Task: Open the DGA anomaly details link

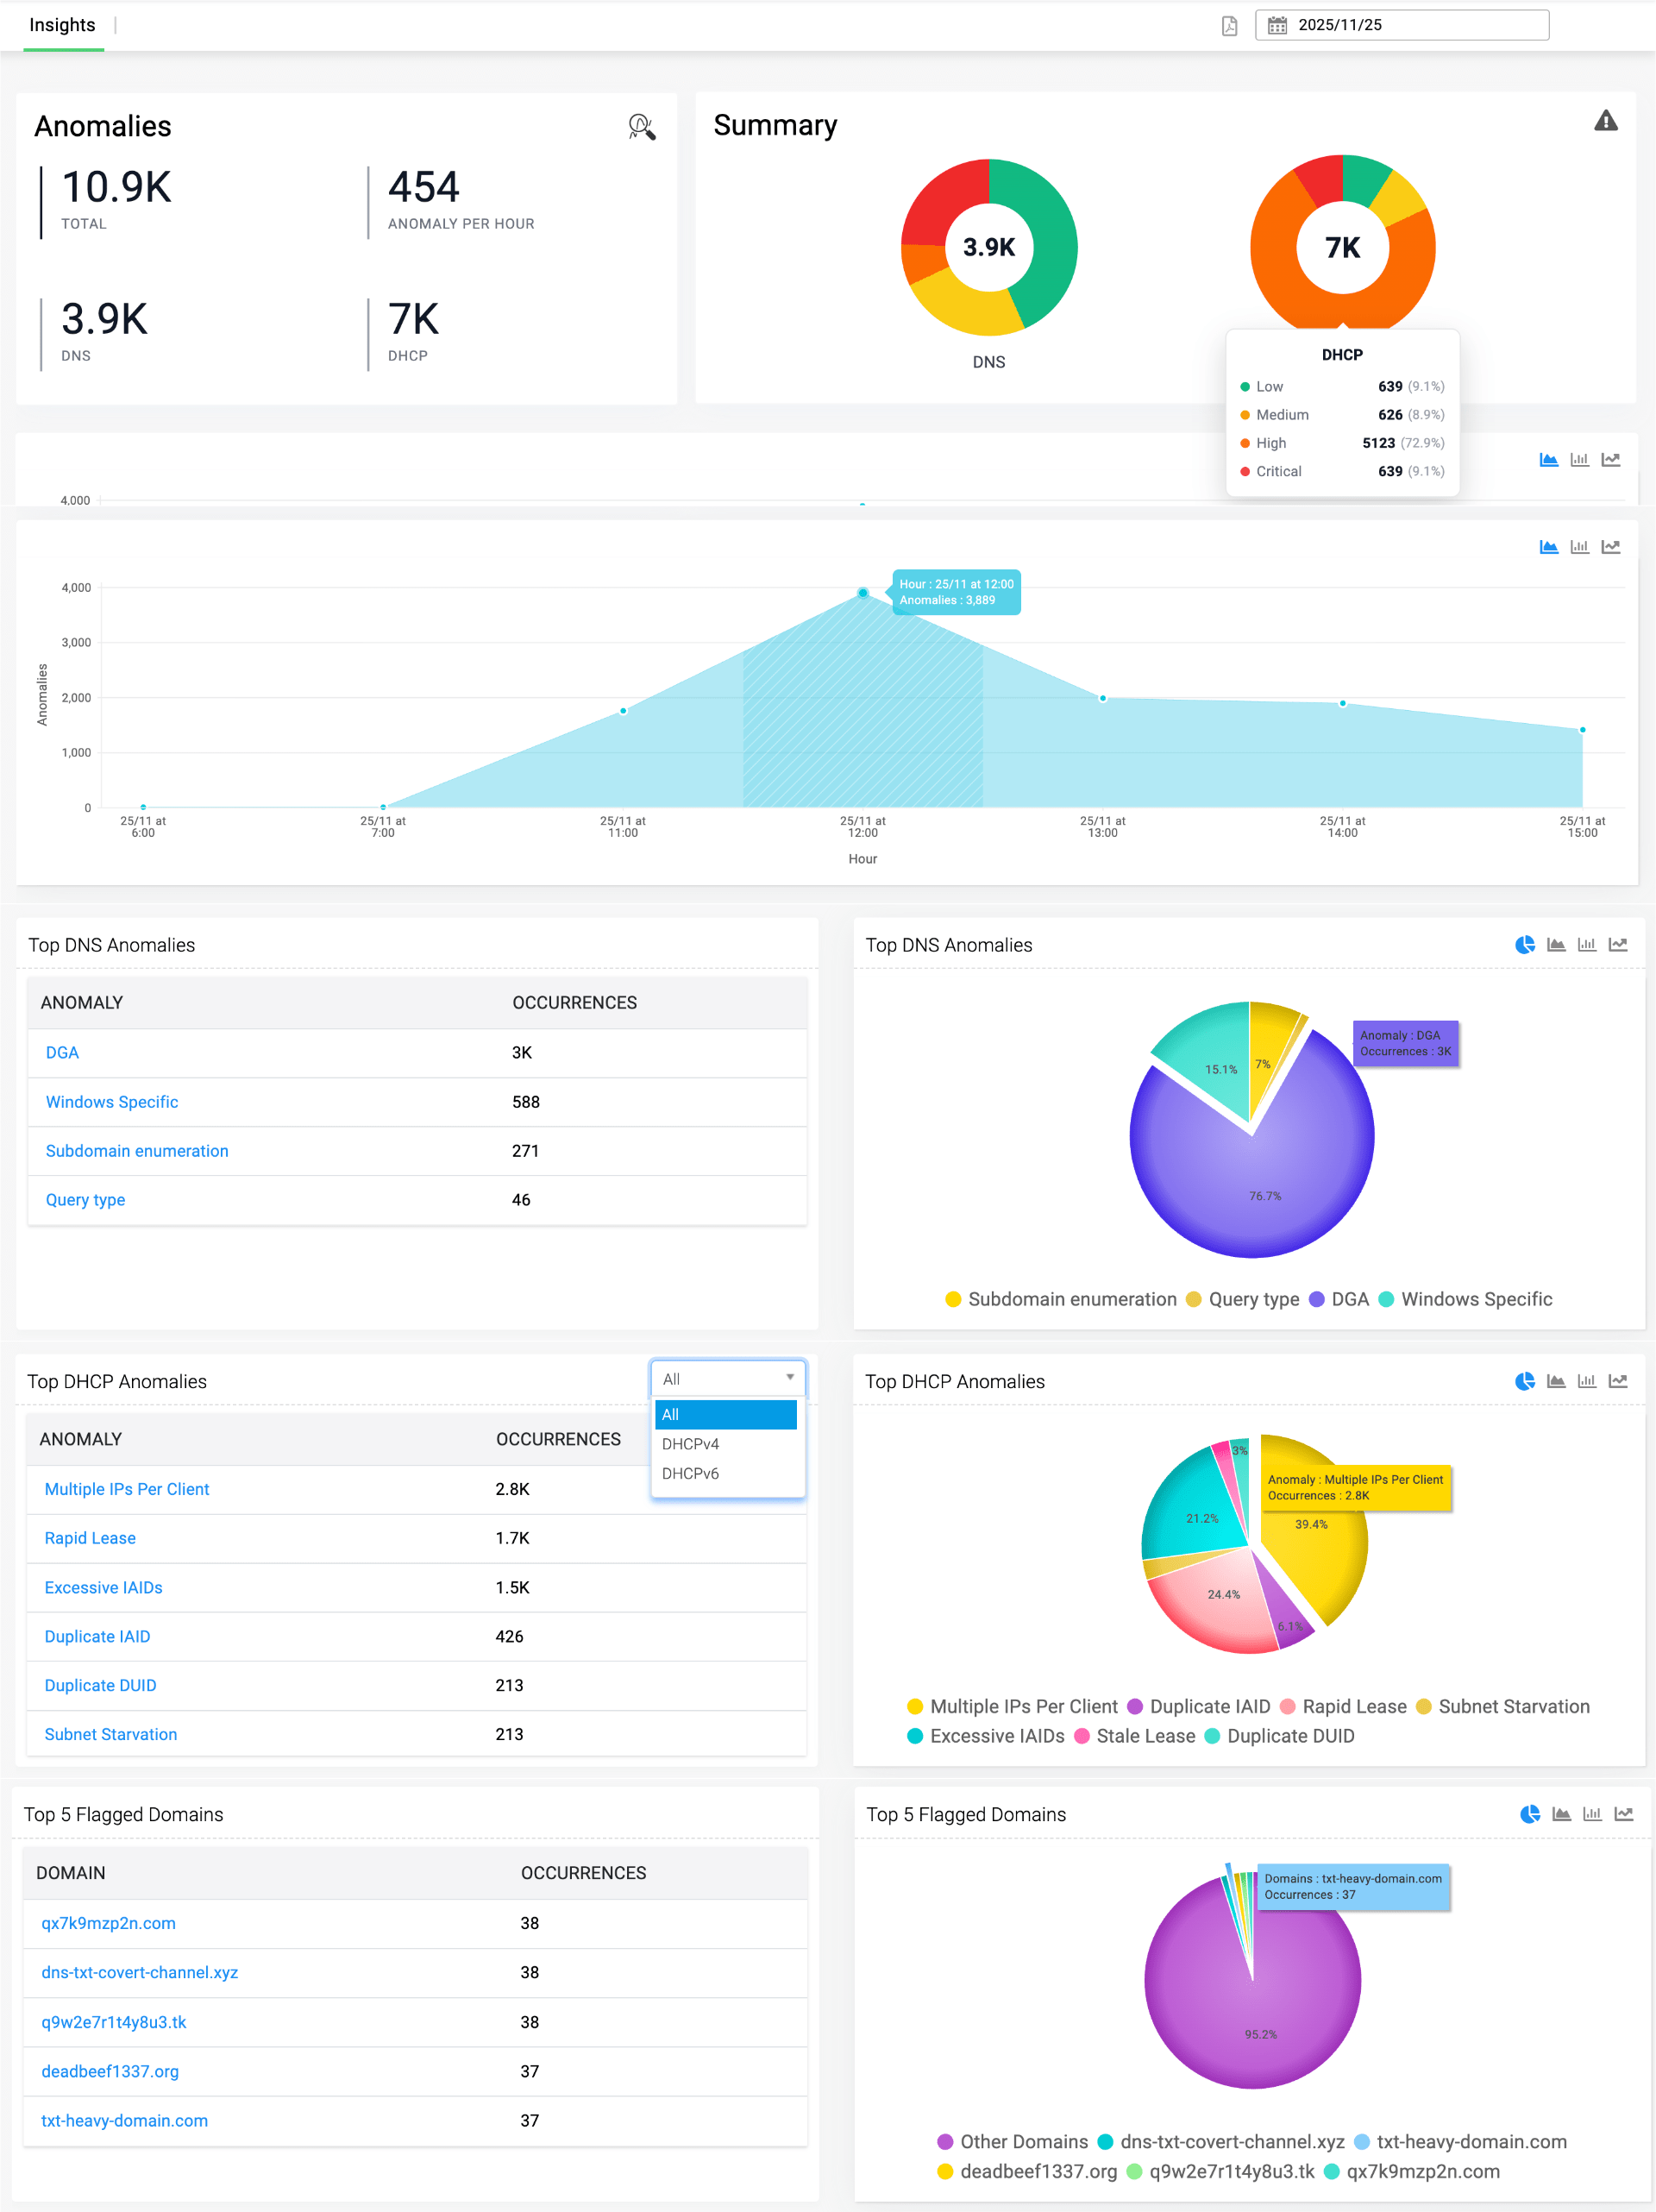Action: [62, 1052]
